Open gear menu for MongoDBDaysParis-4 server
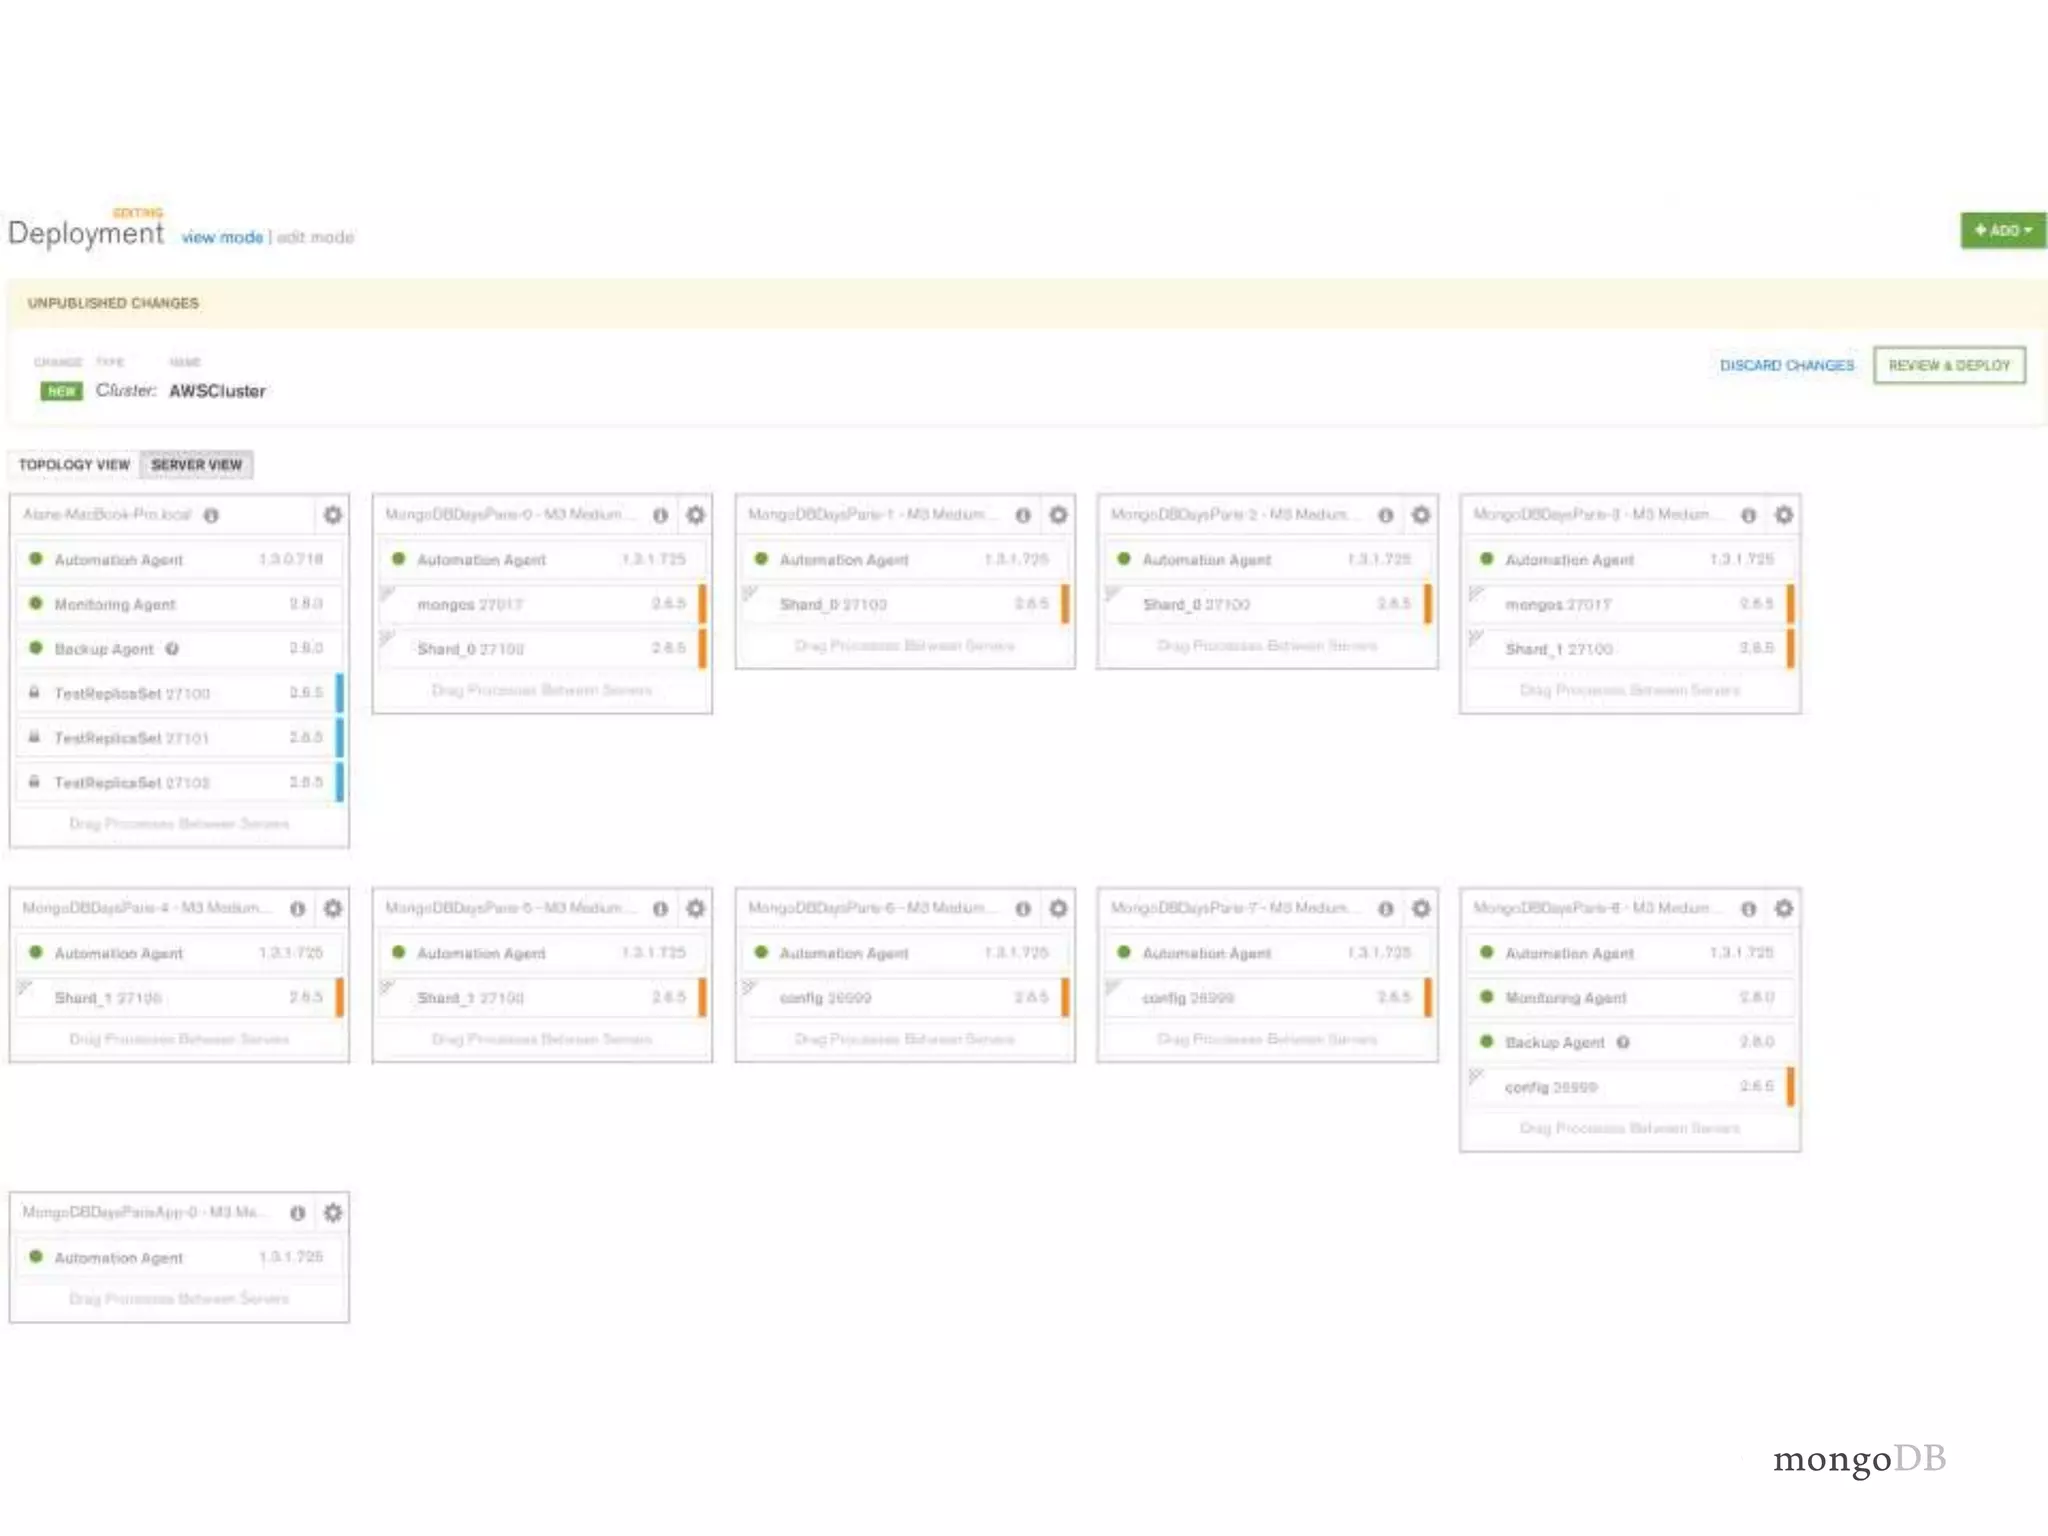The height and width of the screenshot is (1536, 2048). coord(333,908)
